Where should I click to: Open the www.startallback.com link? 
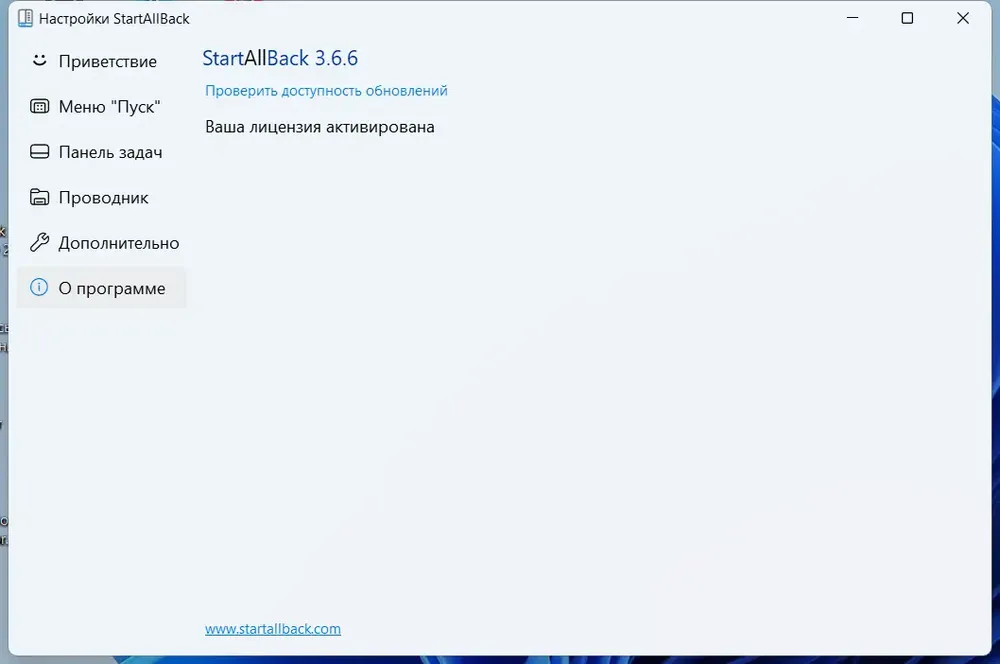[272, 629]
